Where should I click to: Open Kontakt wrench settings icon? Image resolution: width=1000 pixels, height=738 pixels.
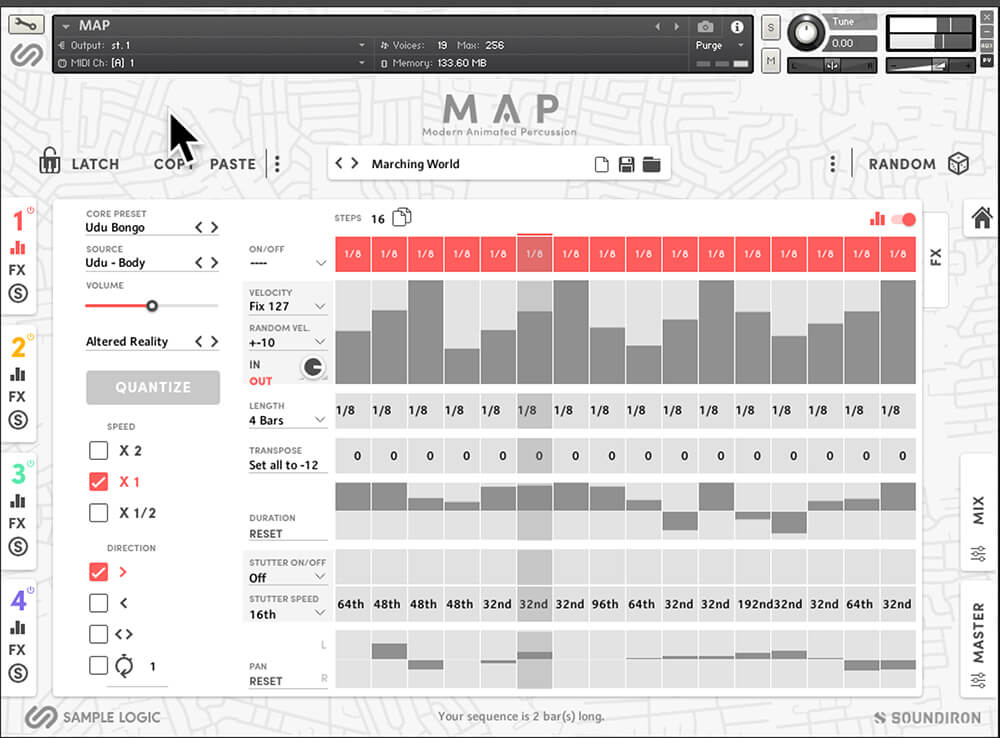(x=25, y=26)
